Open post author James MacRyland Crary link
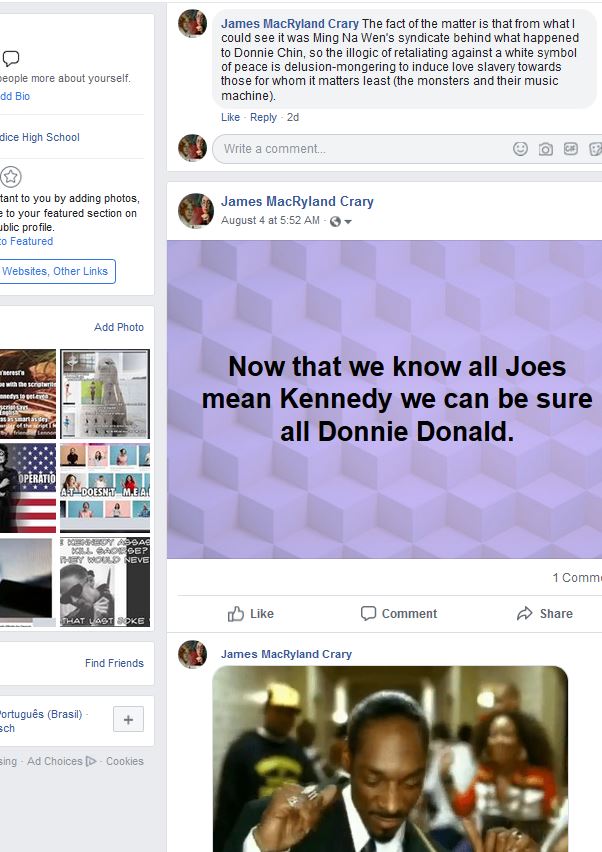 pos(297,201)
